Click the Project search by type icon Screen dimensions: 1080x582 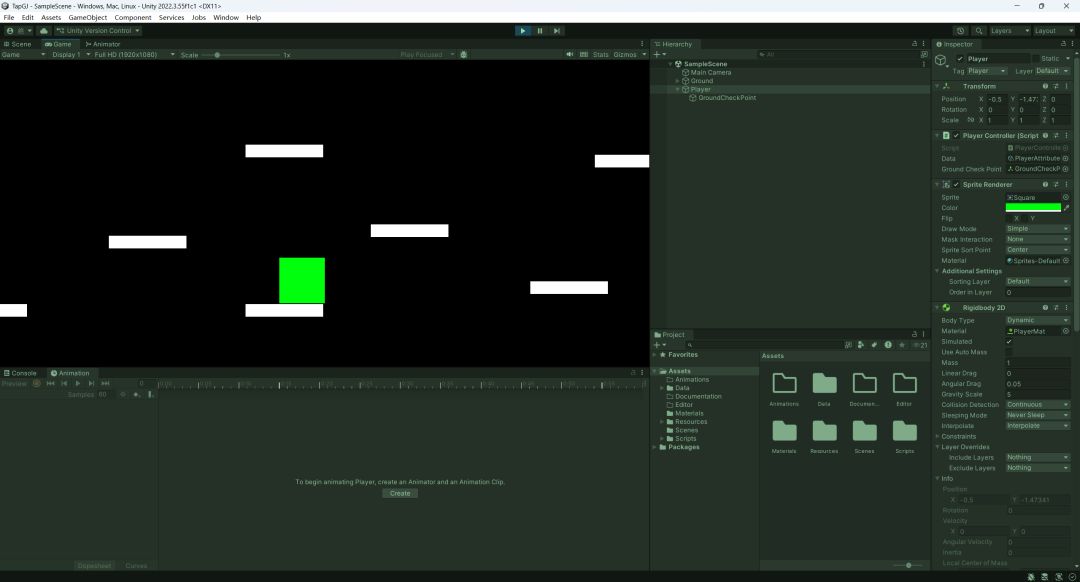tap(861, 345)
